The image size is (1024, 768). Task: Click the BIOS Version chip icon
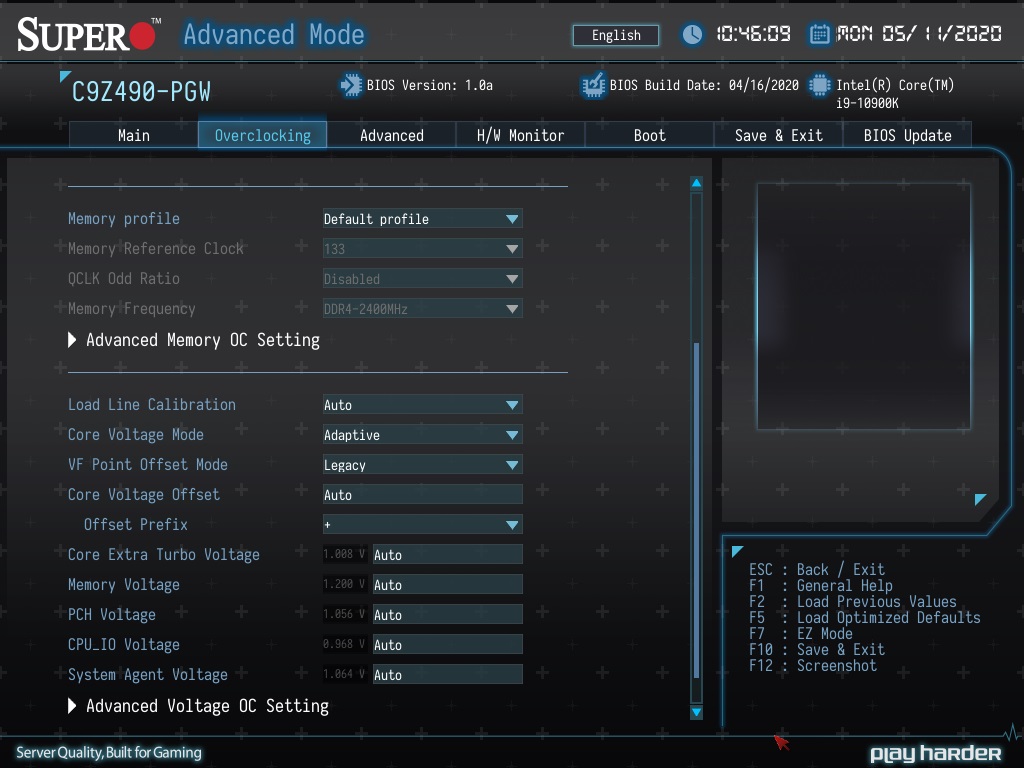[x=351, y=85]
